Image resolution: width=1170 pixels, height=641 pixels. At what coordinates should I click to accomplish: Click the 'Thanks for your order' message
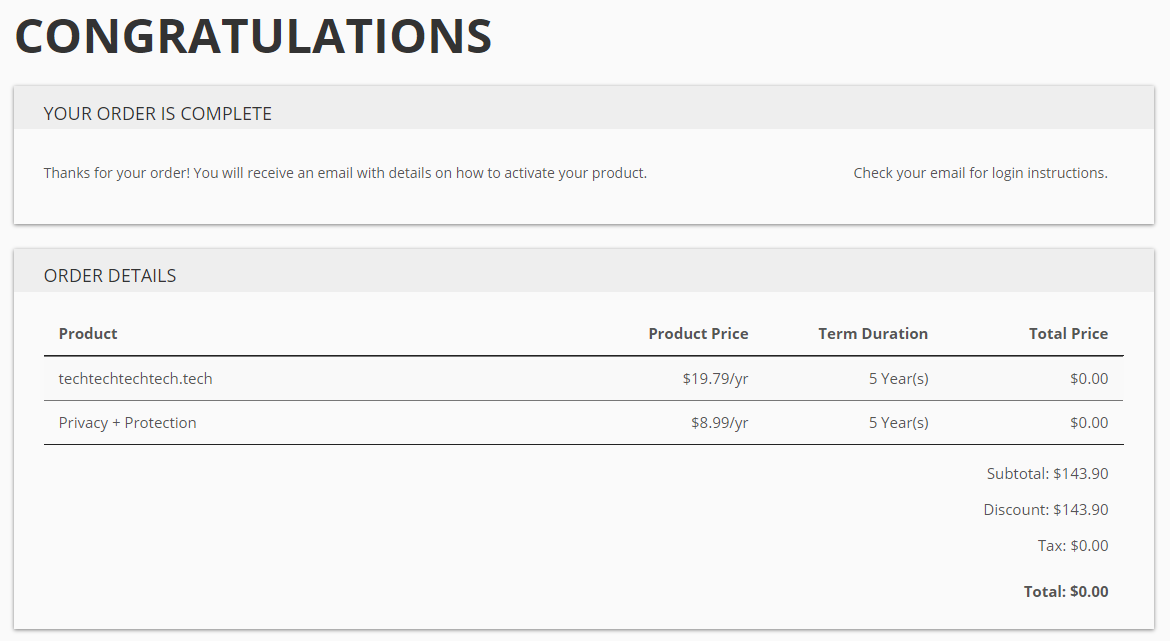(345, 173)
